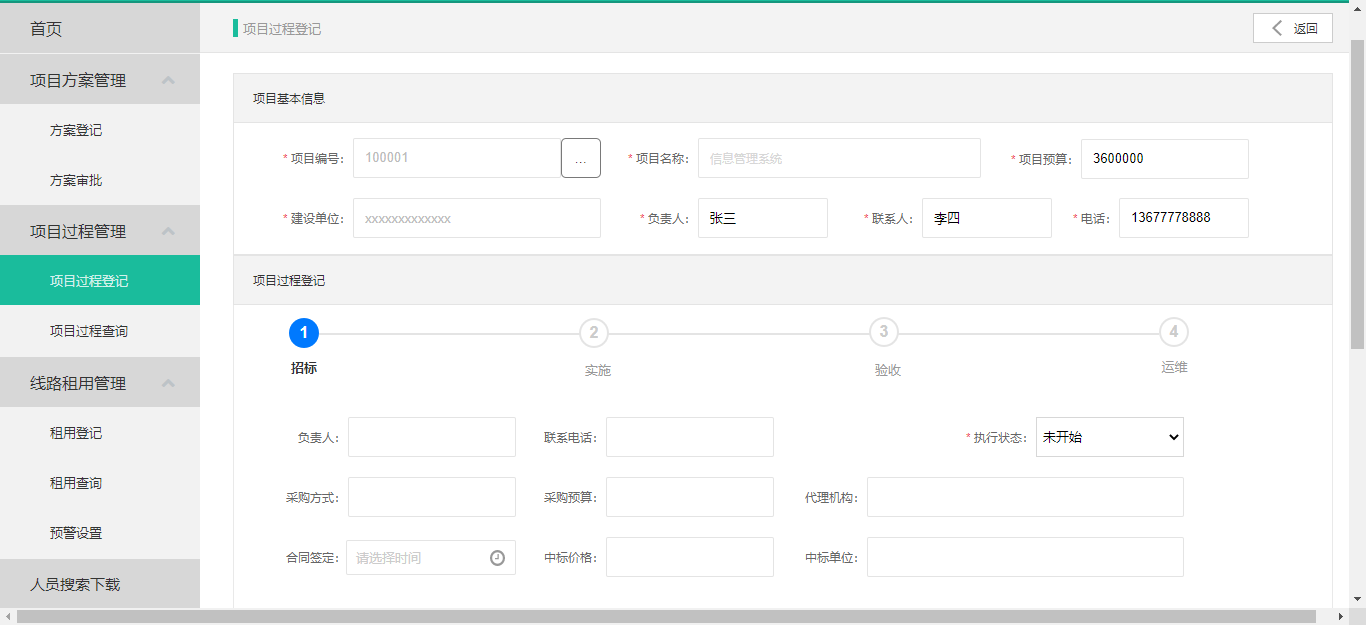Open 租用登记 in the sidebar
Image resolution: width=1366 pixels, height=625 pixels.
100,433
